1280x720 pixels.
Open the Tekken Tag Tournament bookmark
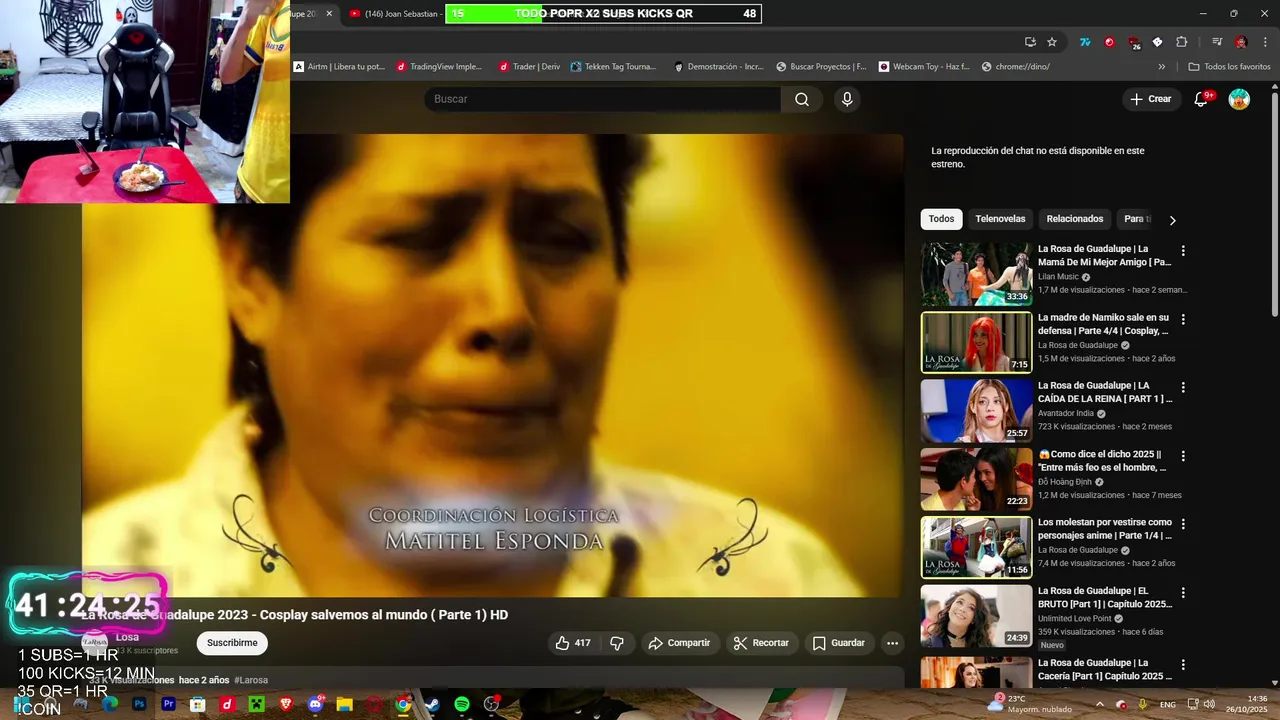613,67
